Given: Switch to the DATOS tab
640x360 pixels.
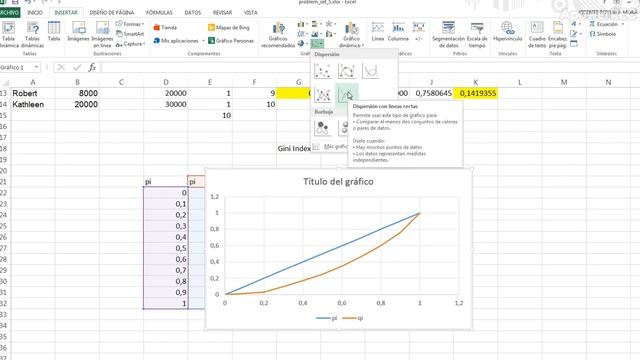Looking at the screenshot, I should 193,13.
